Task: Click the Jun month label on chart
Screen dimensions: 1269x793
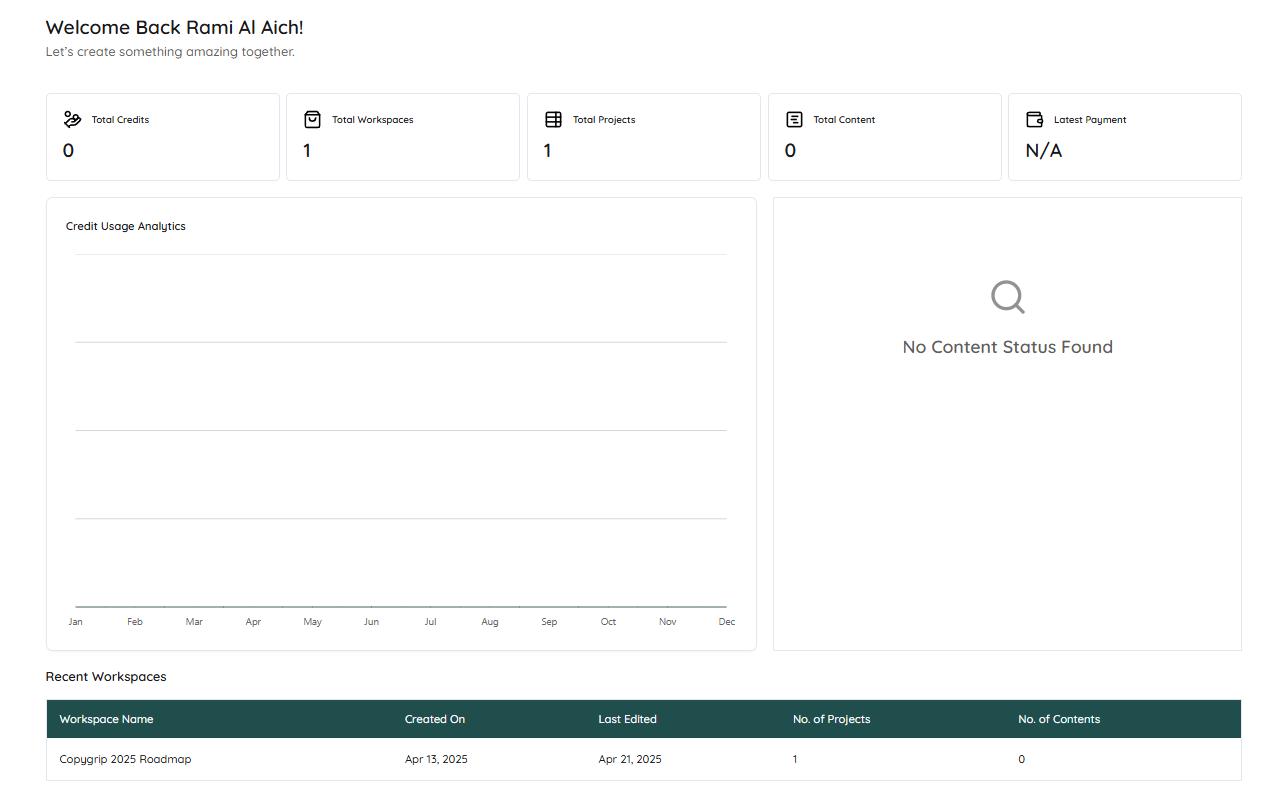Action: (x=371, y=622)
